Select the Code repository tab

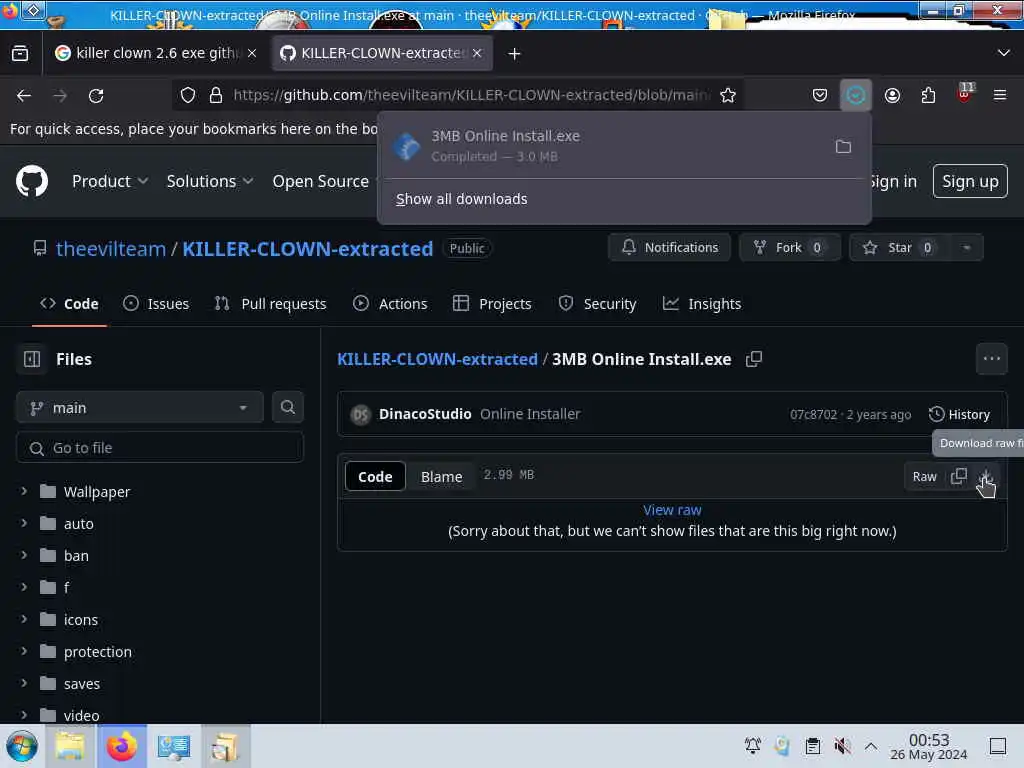(69, 304)
